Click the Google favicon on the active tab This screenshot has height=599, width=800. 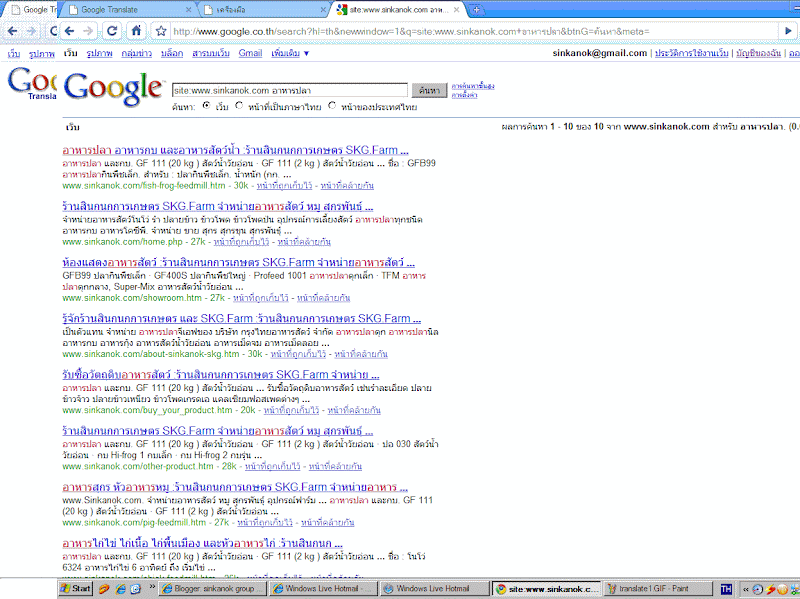click(x=342, y=9)
